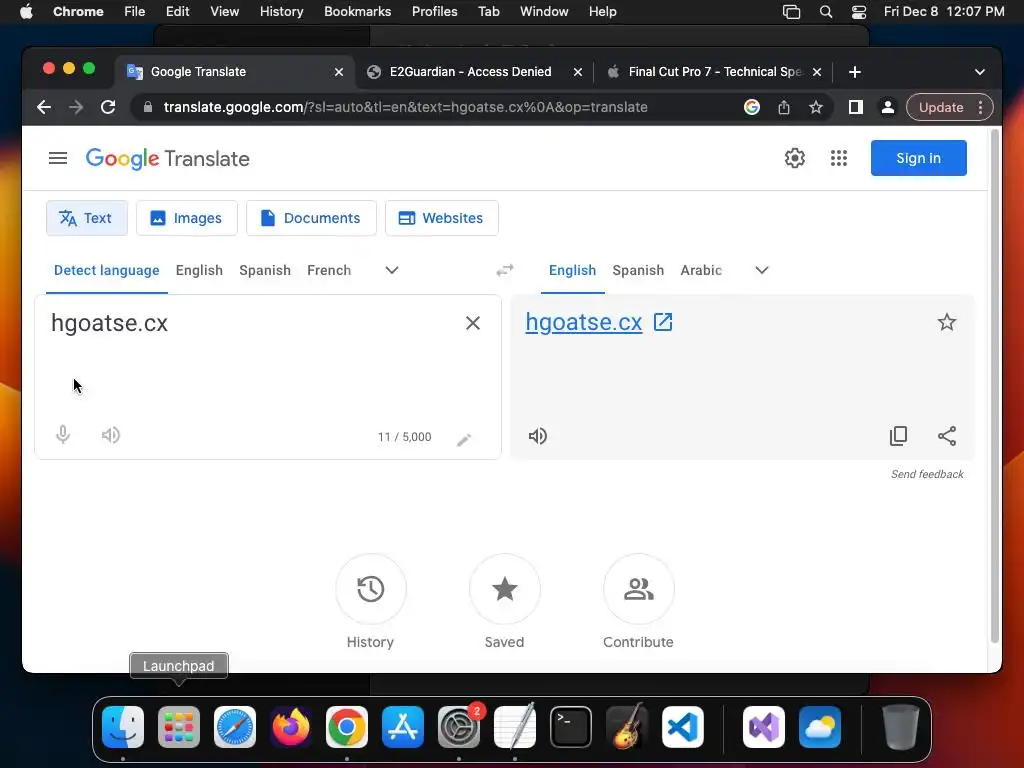The width and height of the screenshot is (1024, 768).
Task: Switch to the Final Cut Pro 7 tab
Action: pyautogui.click(x=714, y=72)
